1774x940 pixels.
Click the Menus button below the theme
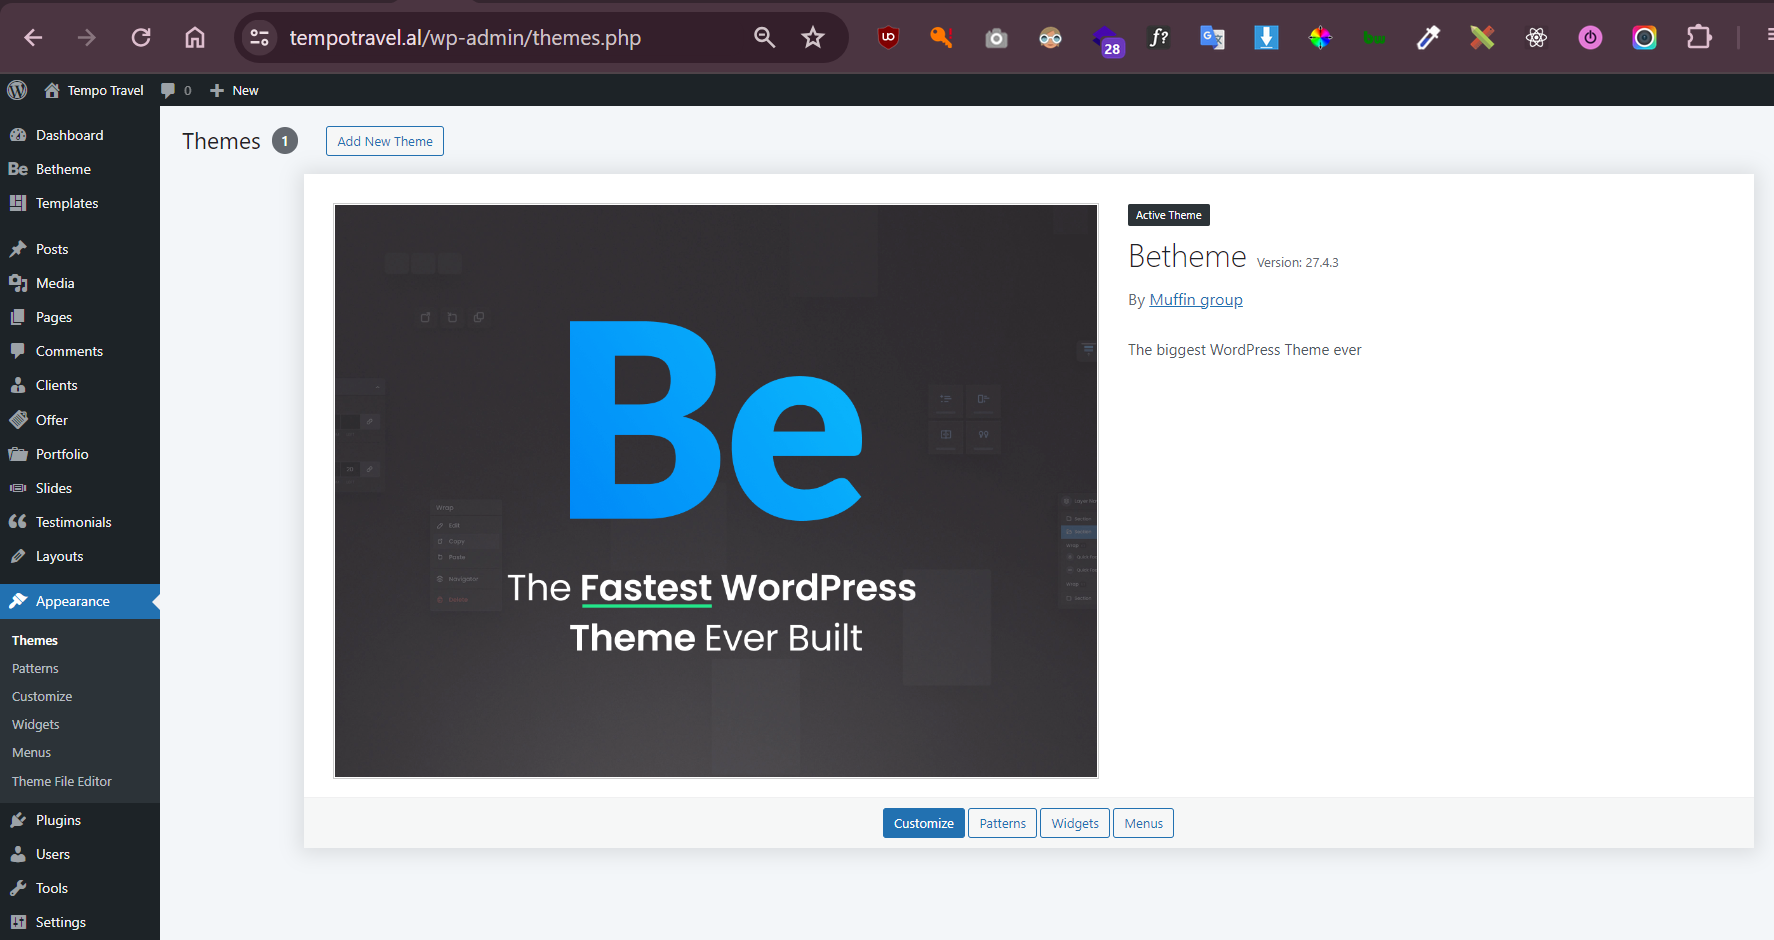[x=1144, y=823]
